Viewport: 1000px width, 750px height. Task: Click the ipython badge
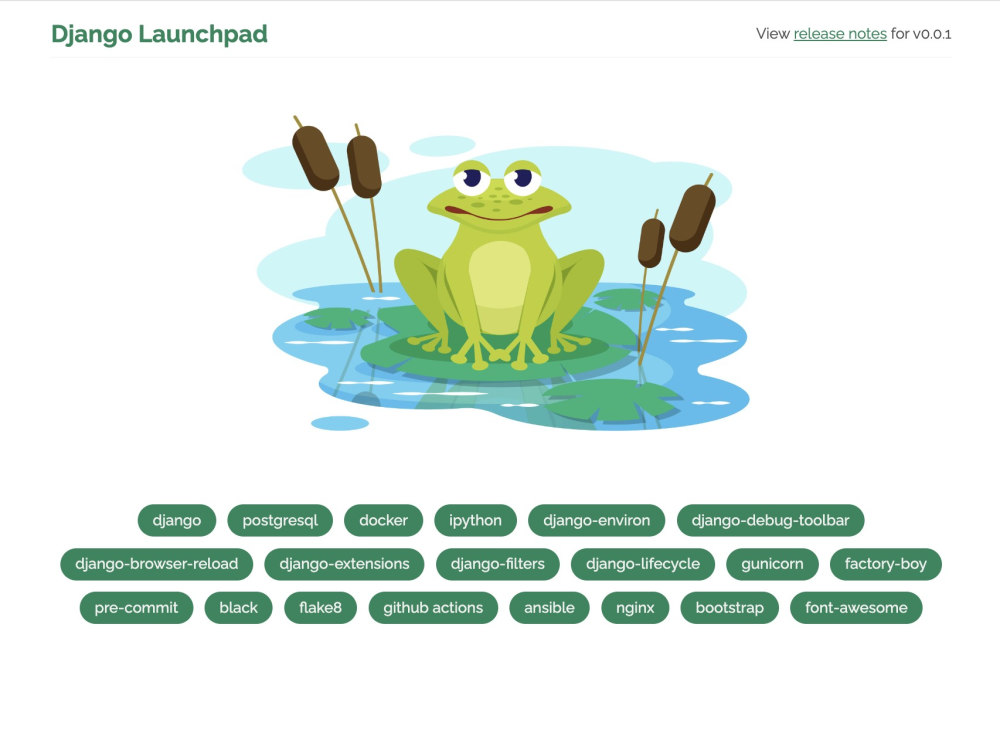[x=475, y=520]
